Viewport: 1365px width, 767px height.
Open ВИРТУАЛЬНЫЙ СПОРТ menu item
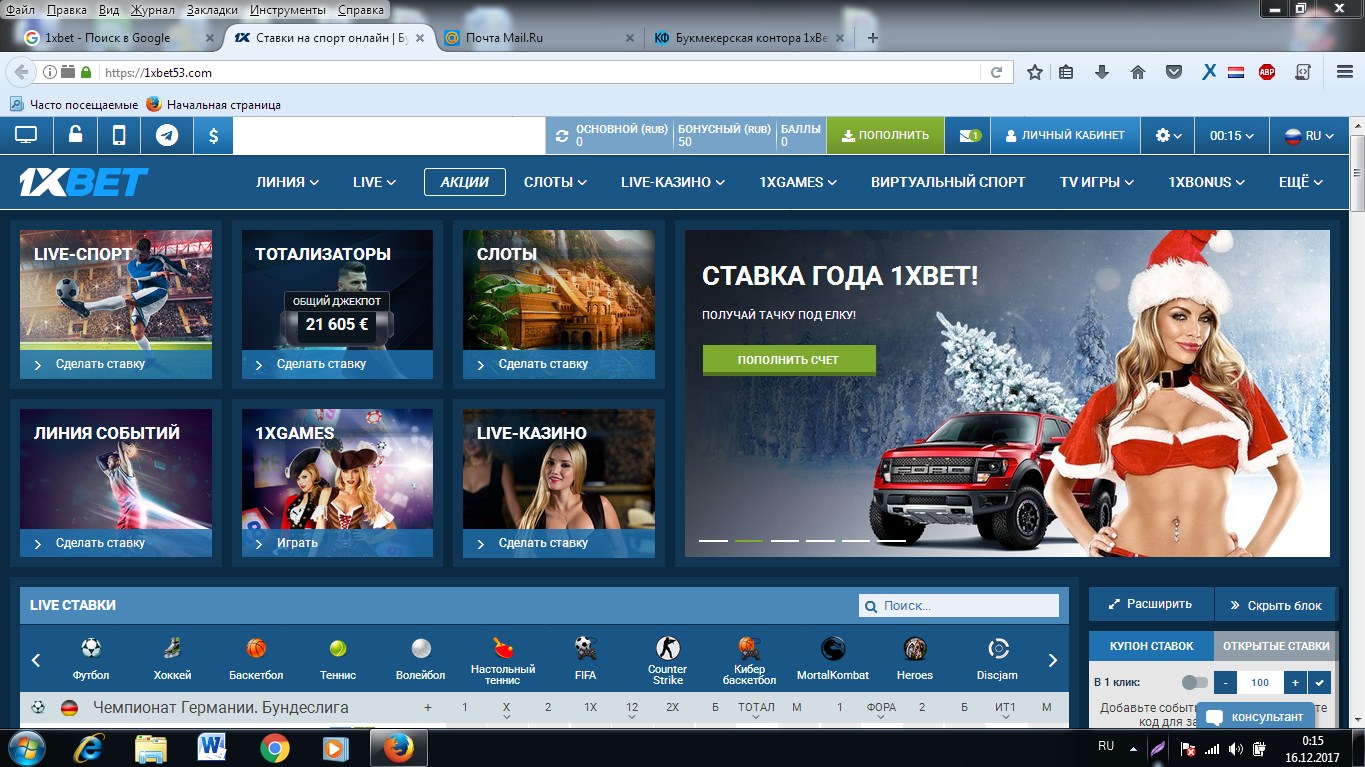tap(948, 182)
